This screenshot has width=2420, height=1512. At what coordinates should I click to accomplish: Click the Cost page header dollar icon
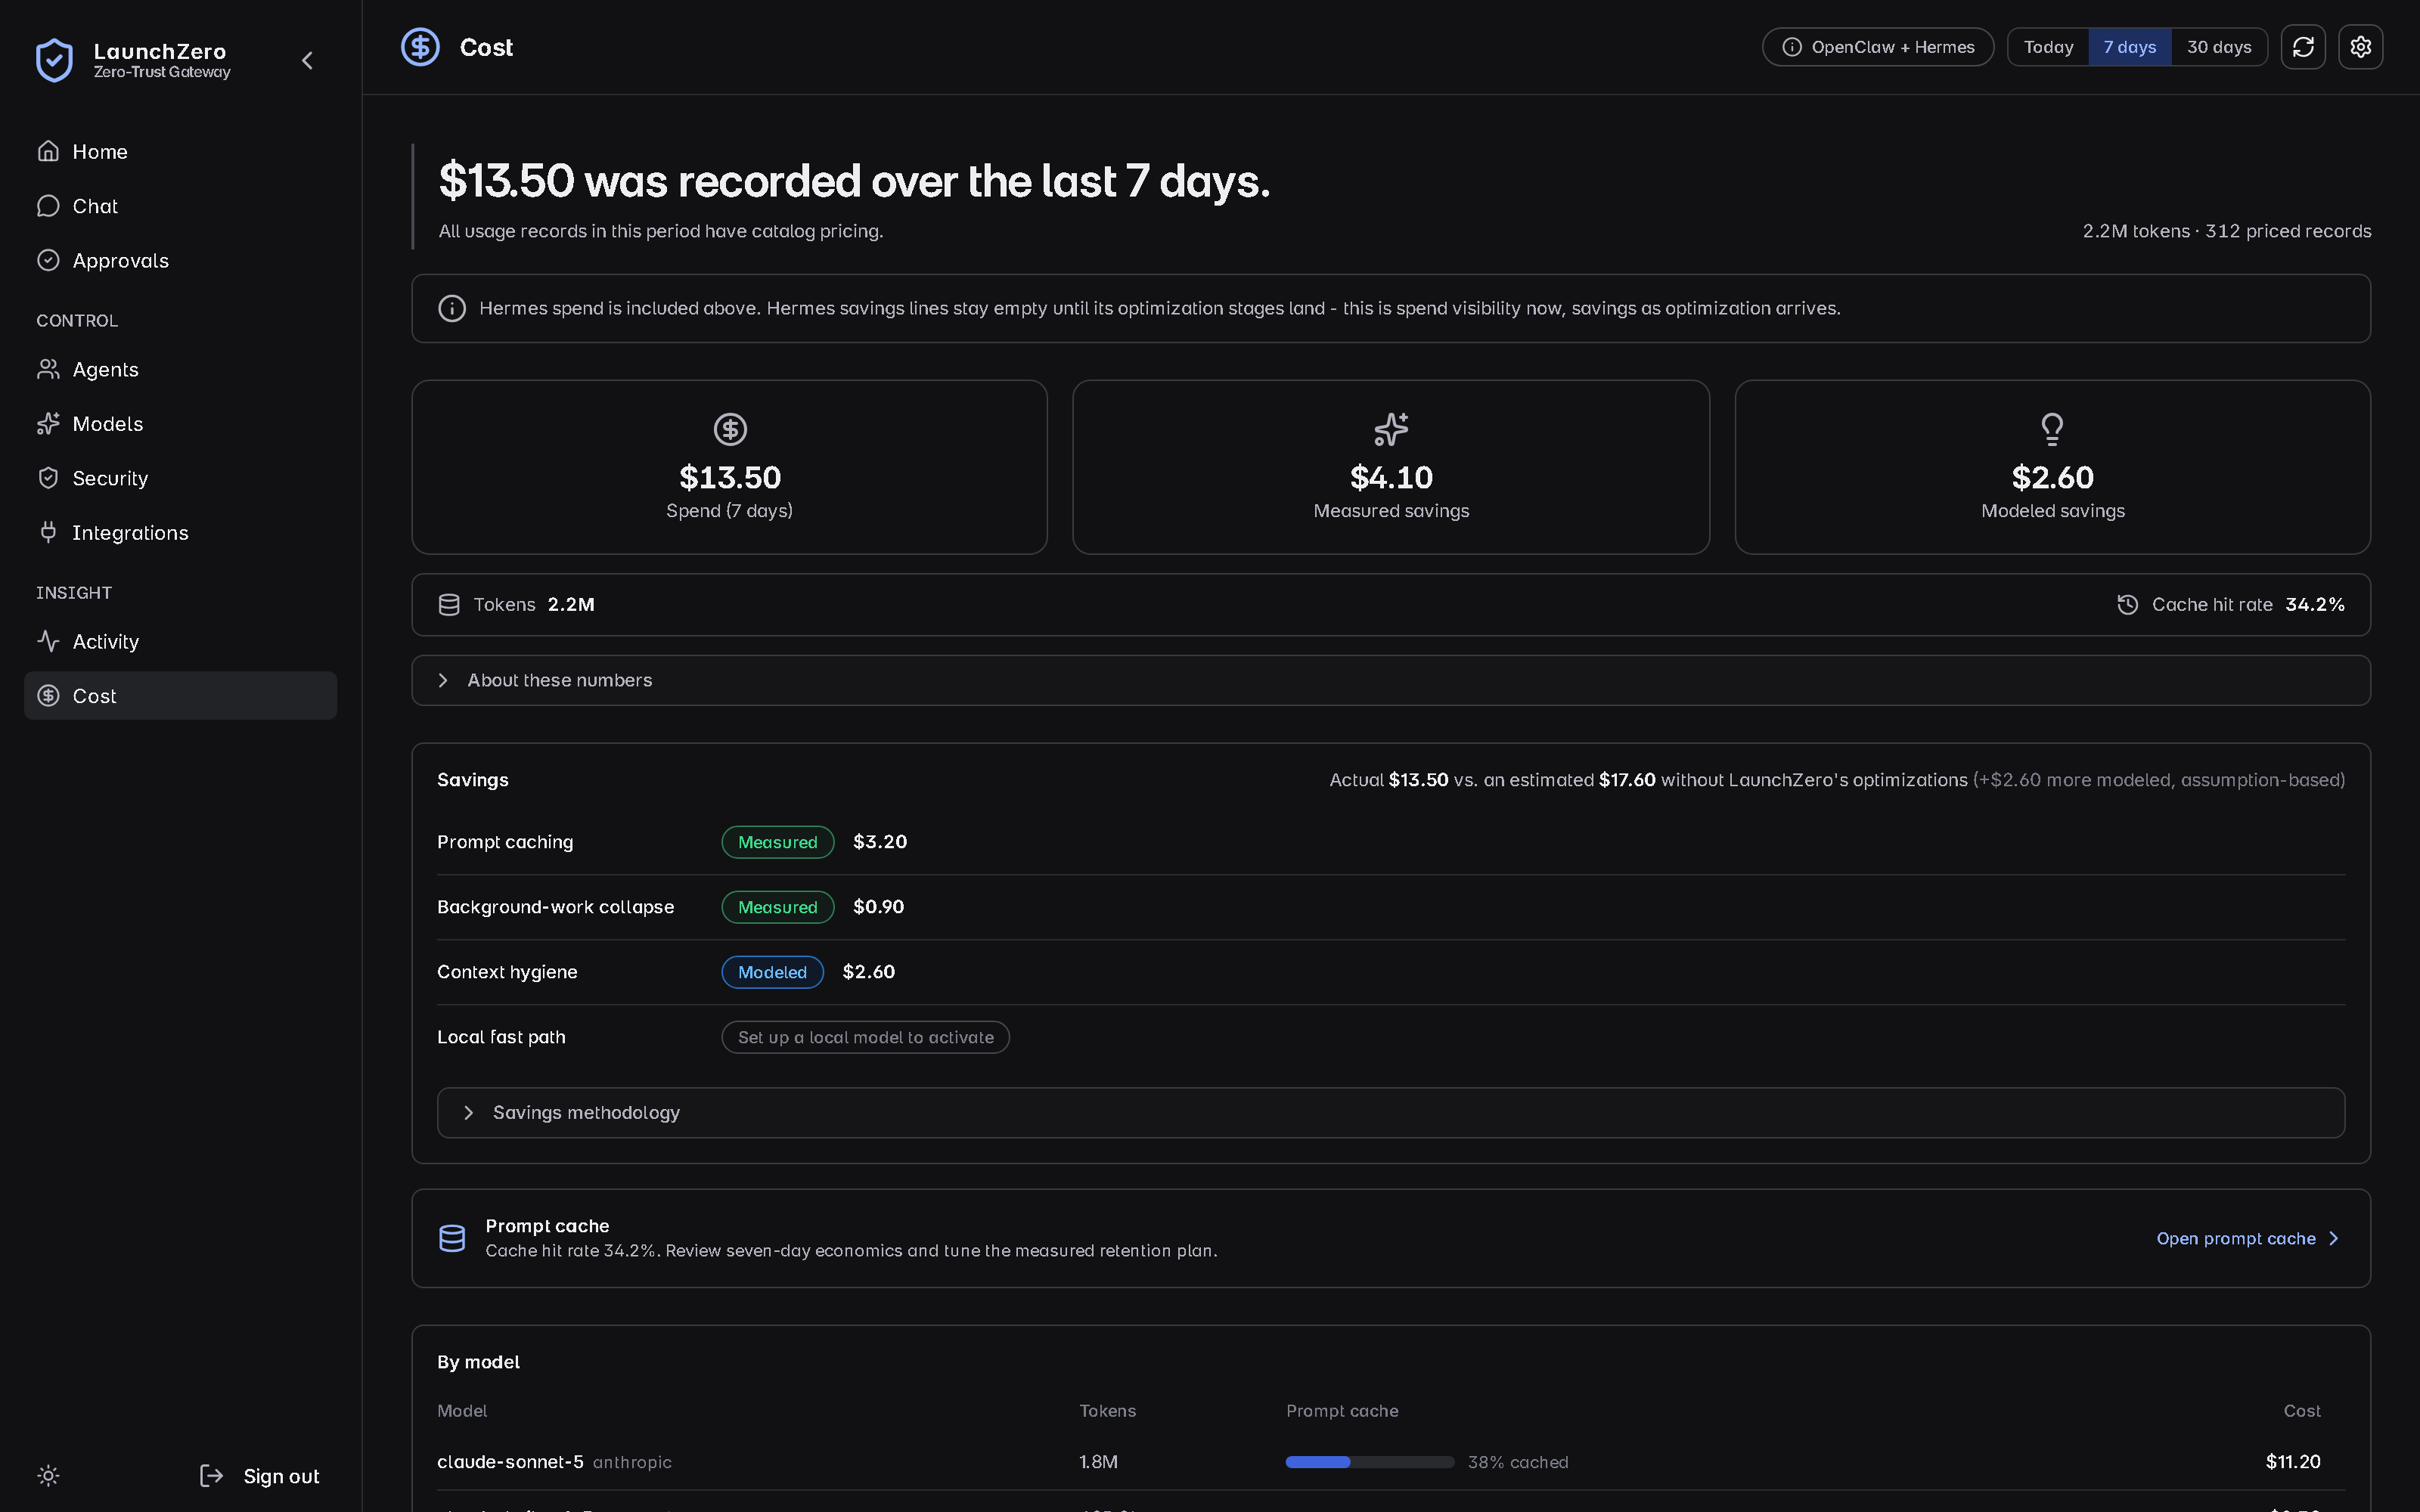pos(420,47)
